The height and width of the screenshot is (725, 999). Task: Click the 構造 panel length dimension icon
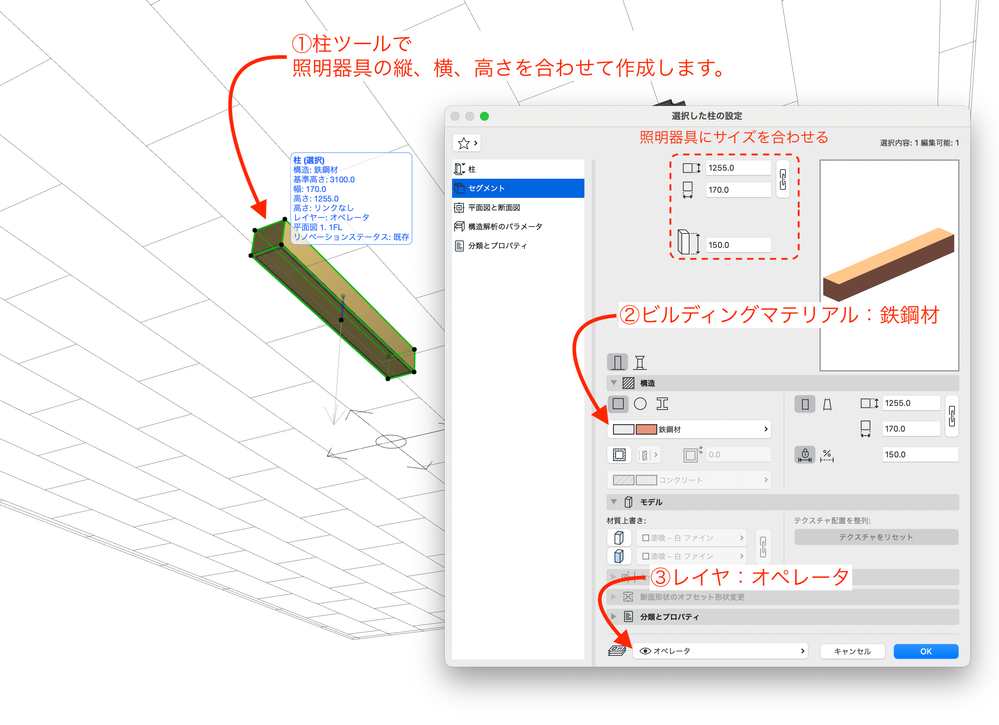(x=869, y=403)
